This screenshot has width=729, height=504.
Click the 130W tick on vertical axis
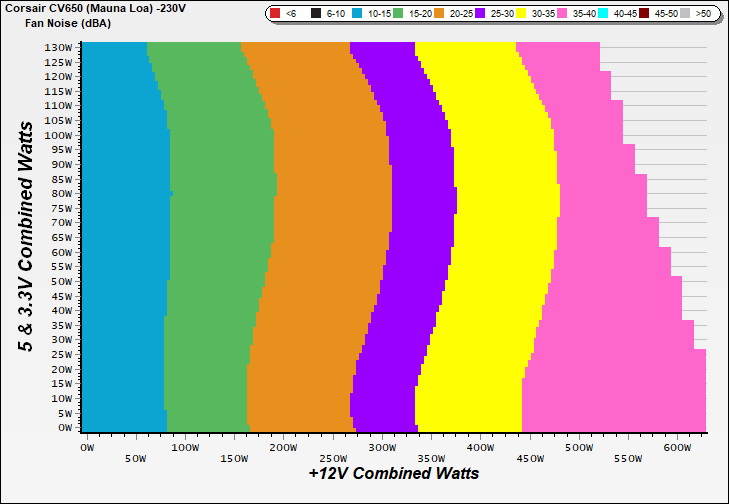pos(58,47)
